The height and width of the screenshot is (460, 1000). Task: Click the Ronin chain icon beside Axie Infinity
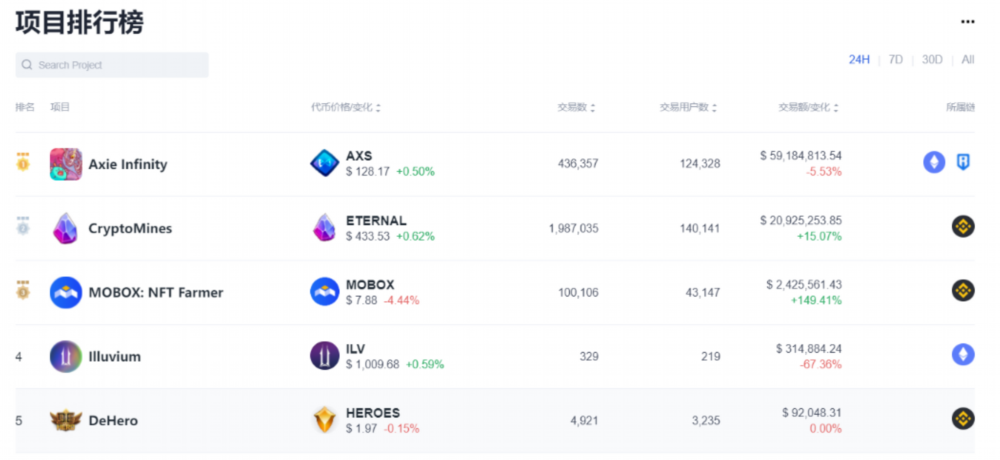[963, 163]
